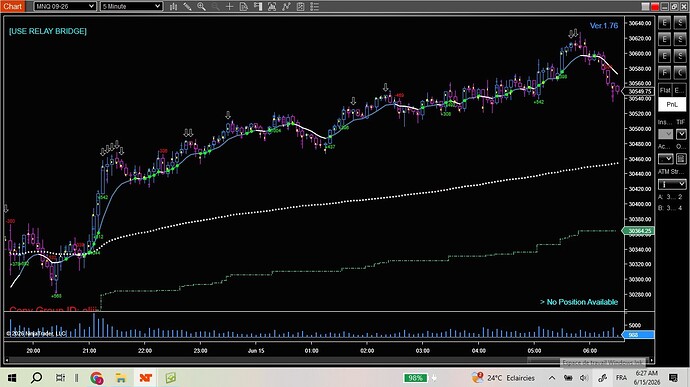Click the Jun 15 date label

pos(256,350)
